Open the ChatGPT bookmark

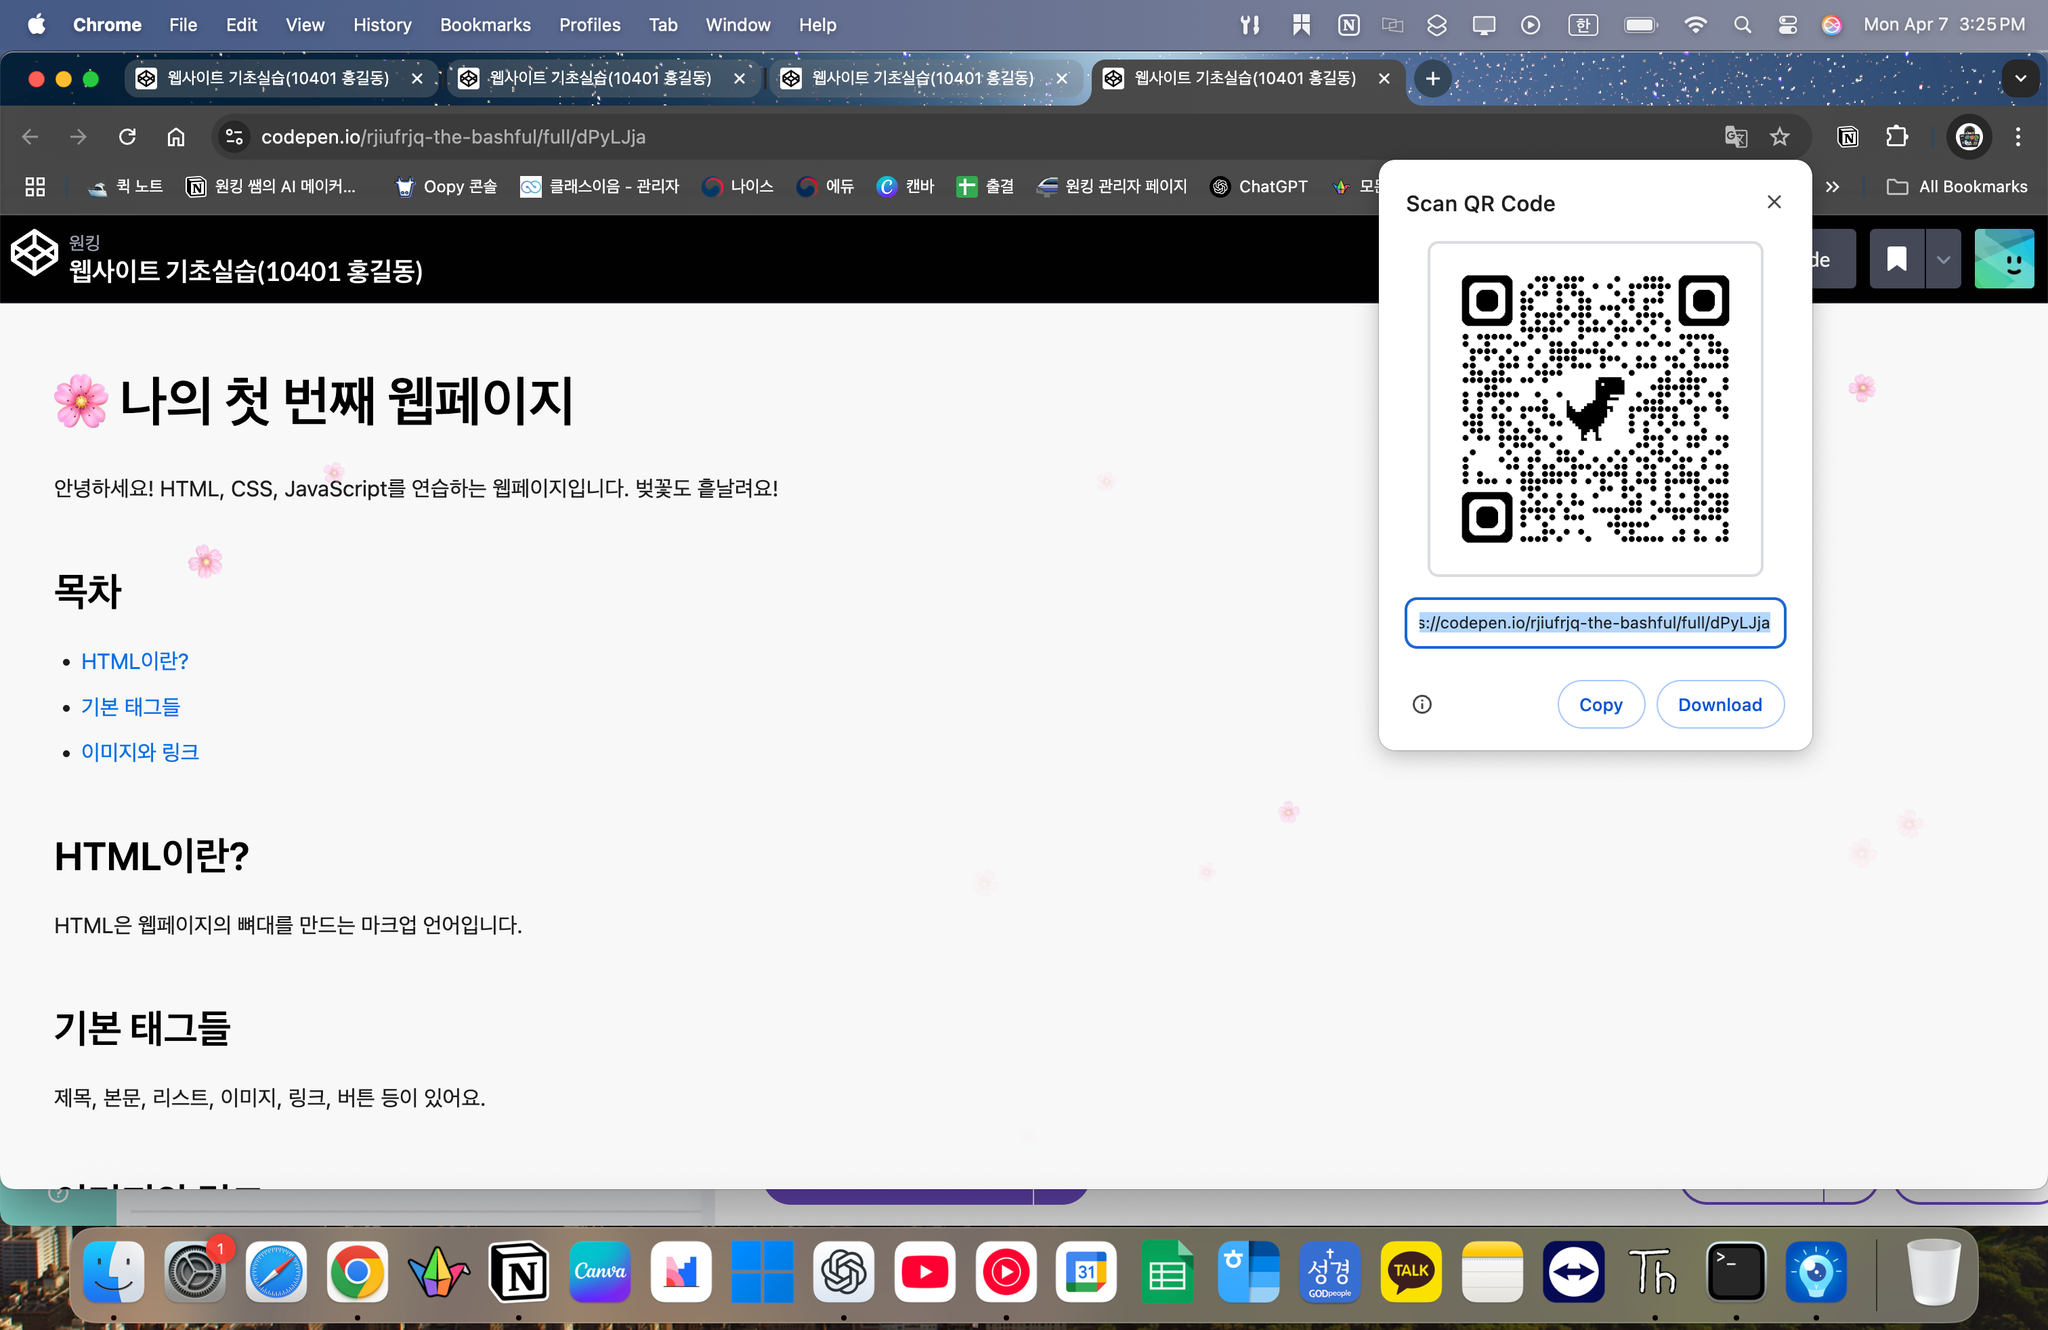pyautogui.click(x=1259, y=187)
